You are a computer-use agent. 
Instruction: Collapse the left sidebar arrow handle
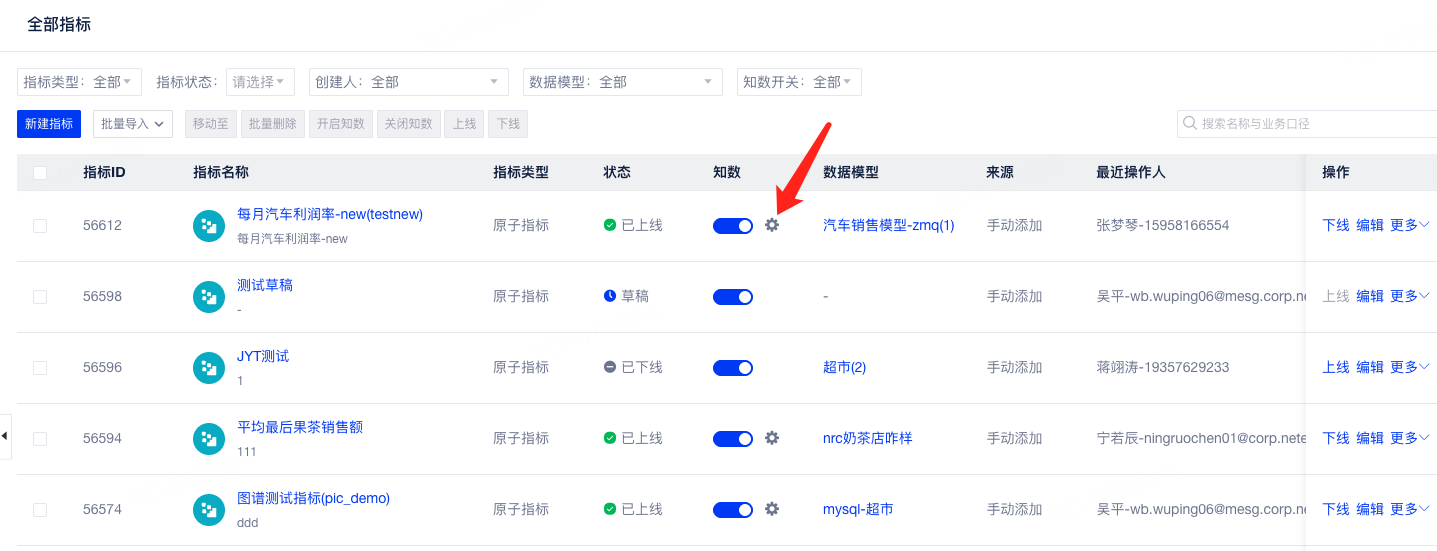[5, 436]
